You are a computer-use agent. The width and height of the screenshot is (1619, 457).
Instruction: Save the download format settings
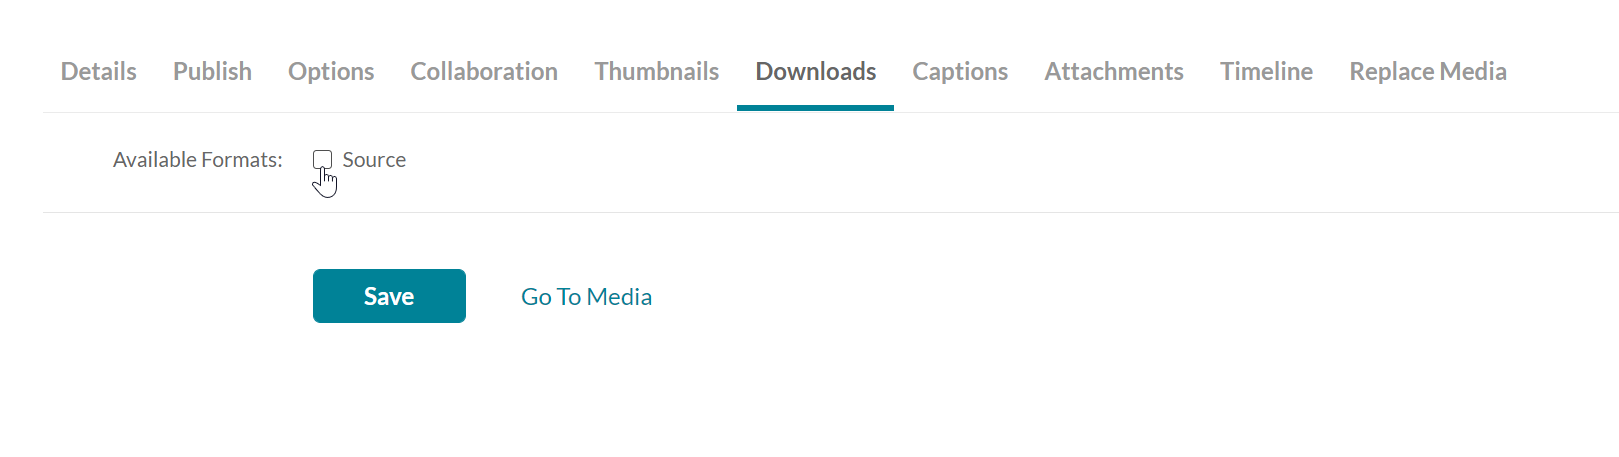coord(389,296)
